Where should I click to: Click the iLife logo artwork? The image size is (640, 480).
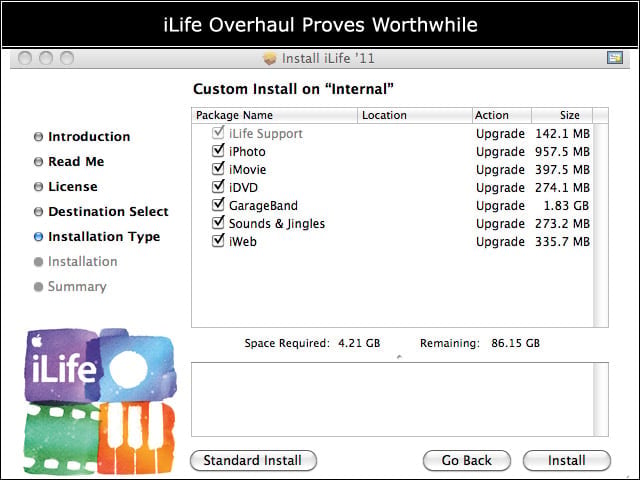(100, 402)
